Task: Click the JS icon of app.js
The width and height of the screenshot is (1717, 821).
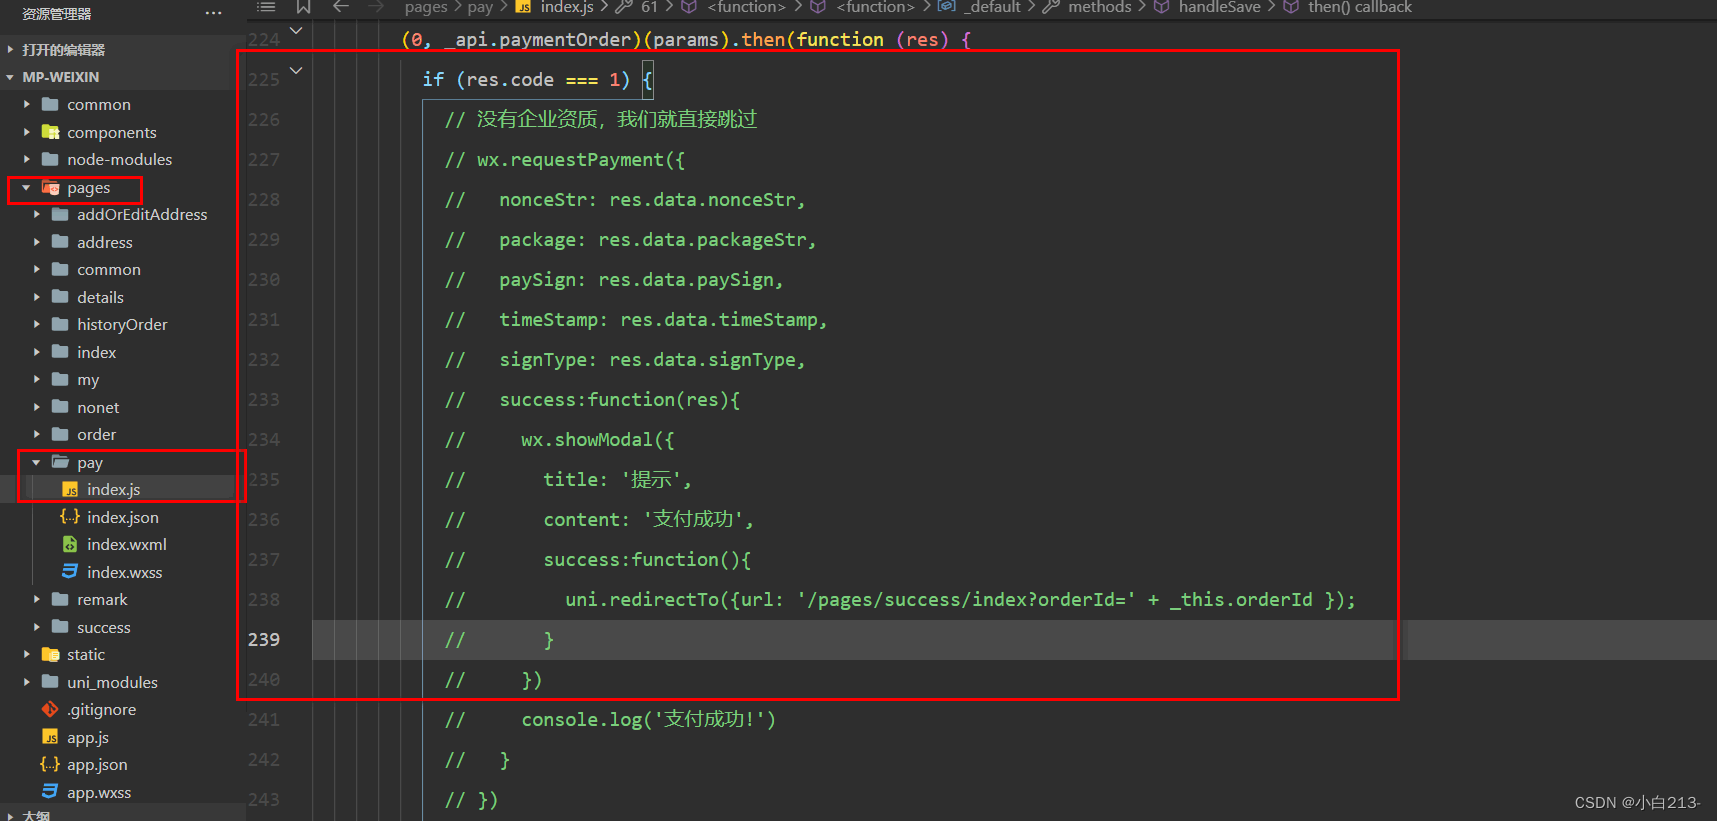Action: tap(50, 737)
